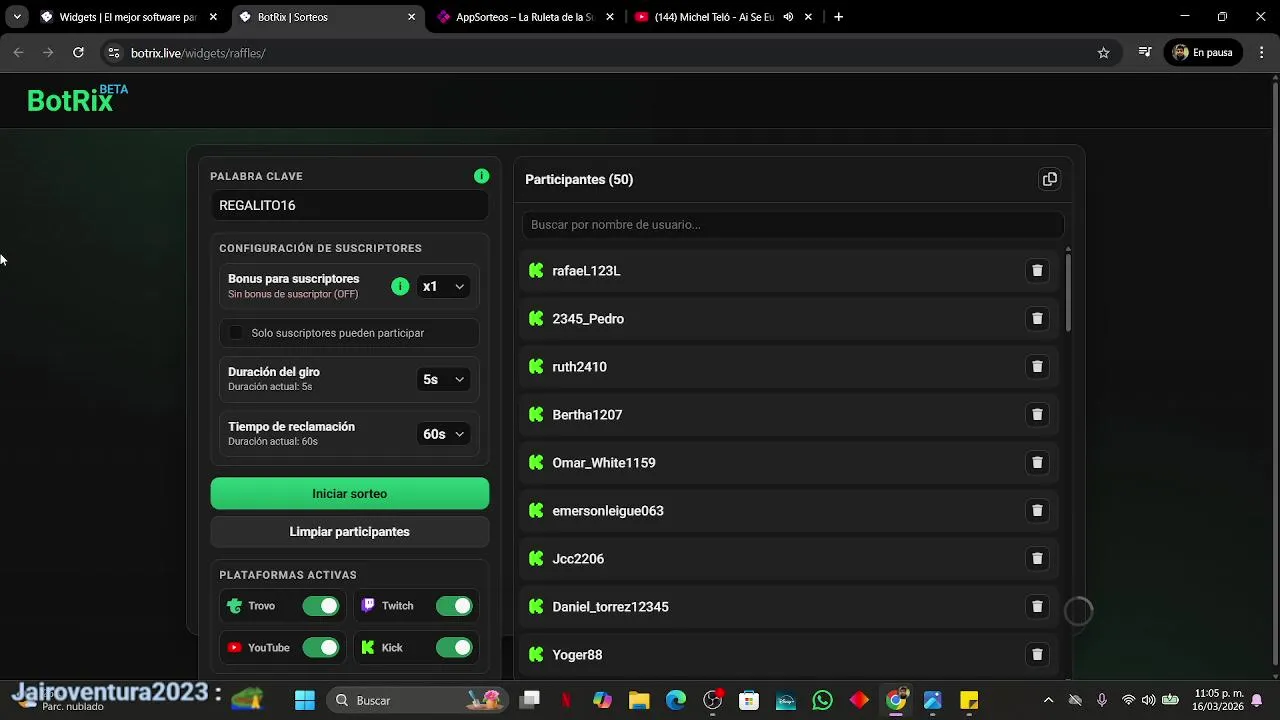Open the subscriber bonus x1 dropdown
This screenshot has height=720, width=1280.
[x=444, y=287]
